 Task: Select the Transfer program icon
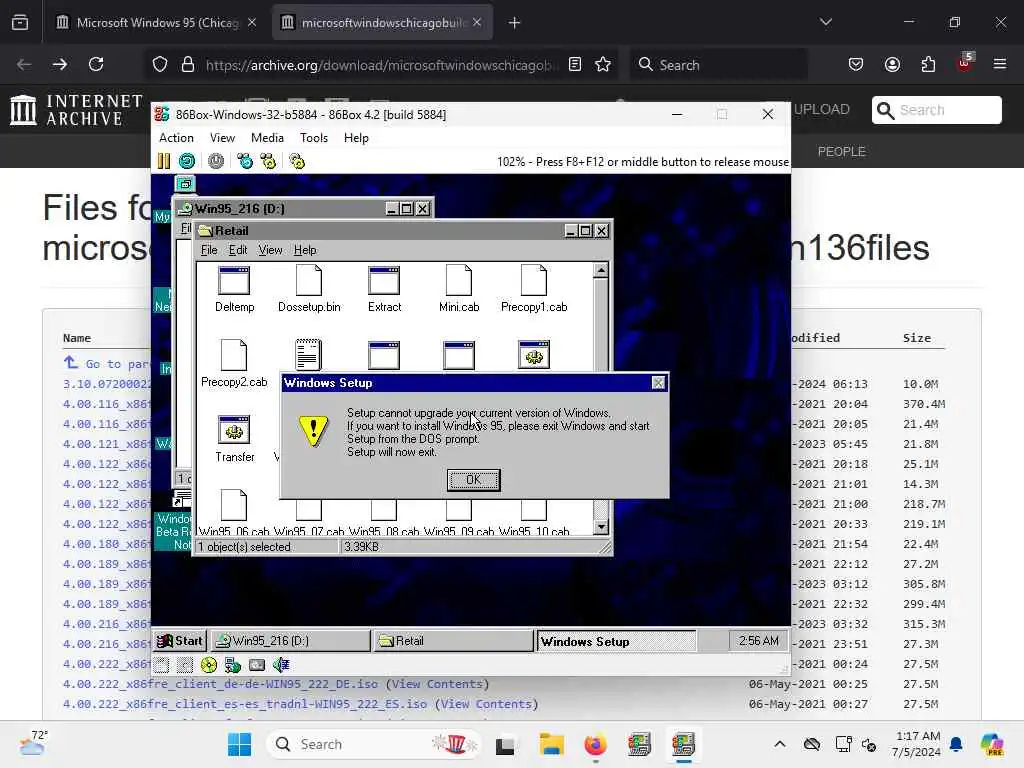pyautogui.click(x=234, y=439)
